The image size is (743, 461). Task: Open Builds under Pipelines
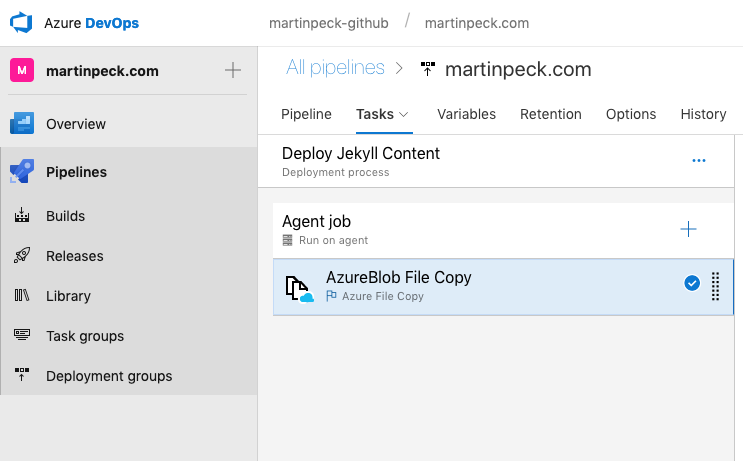(x=65, y=216)
